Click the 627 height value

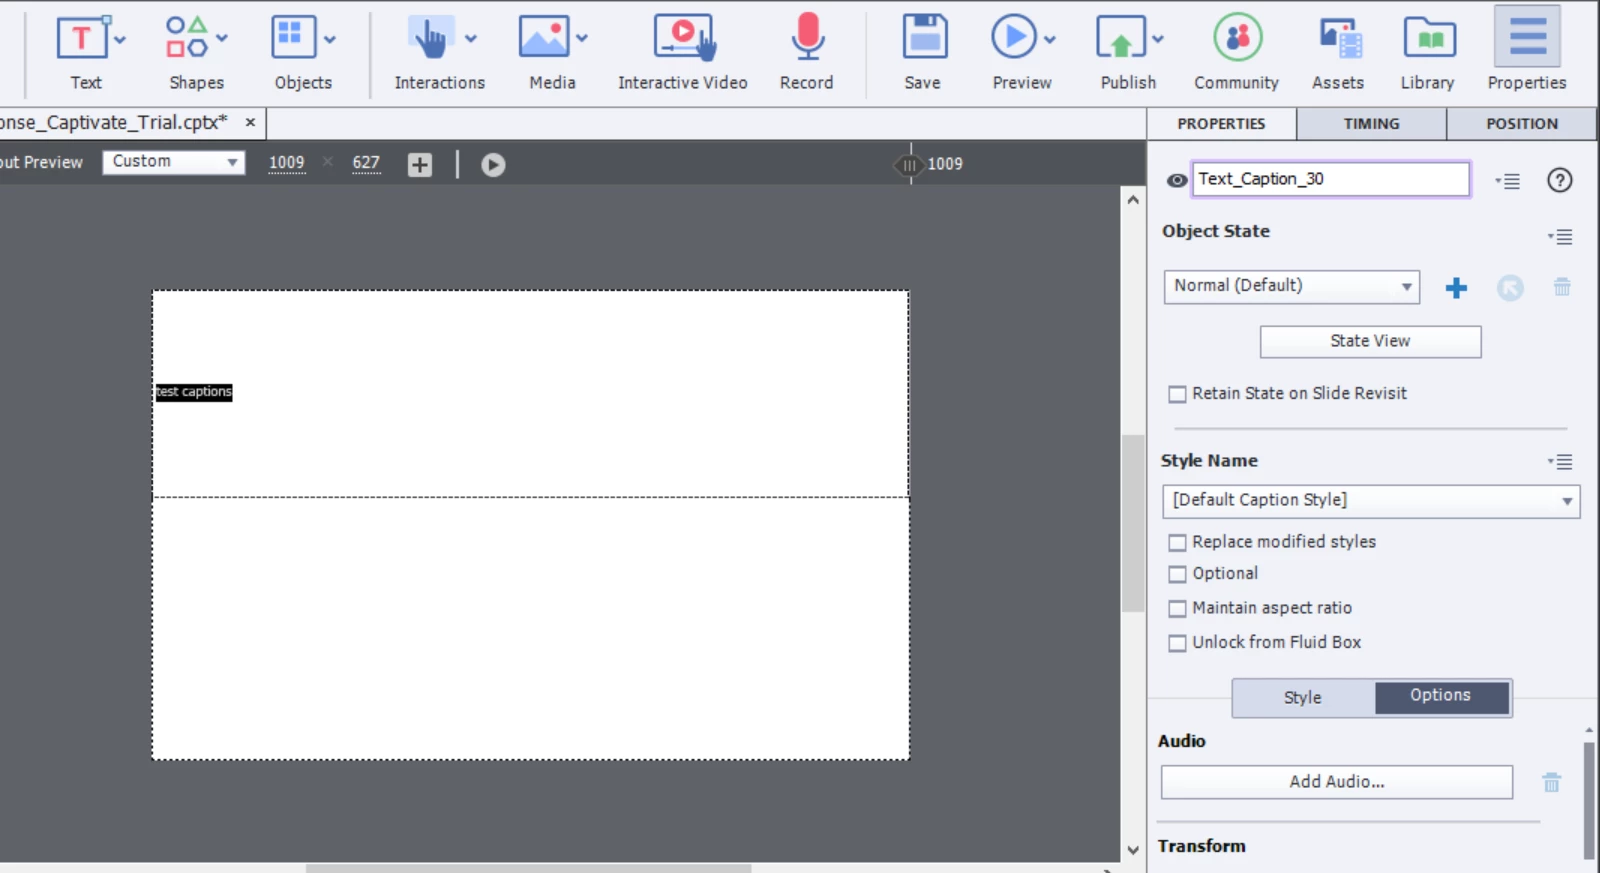[x=366, y=163]
